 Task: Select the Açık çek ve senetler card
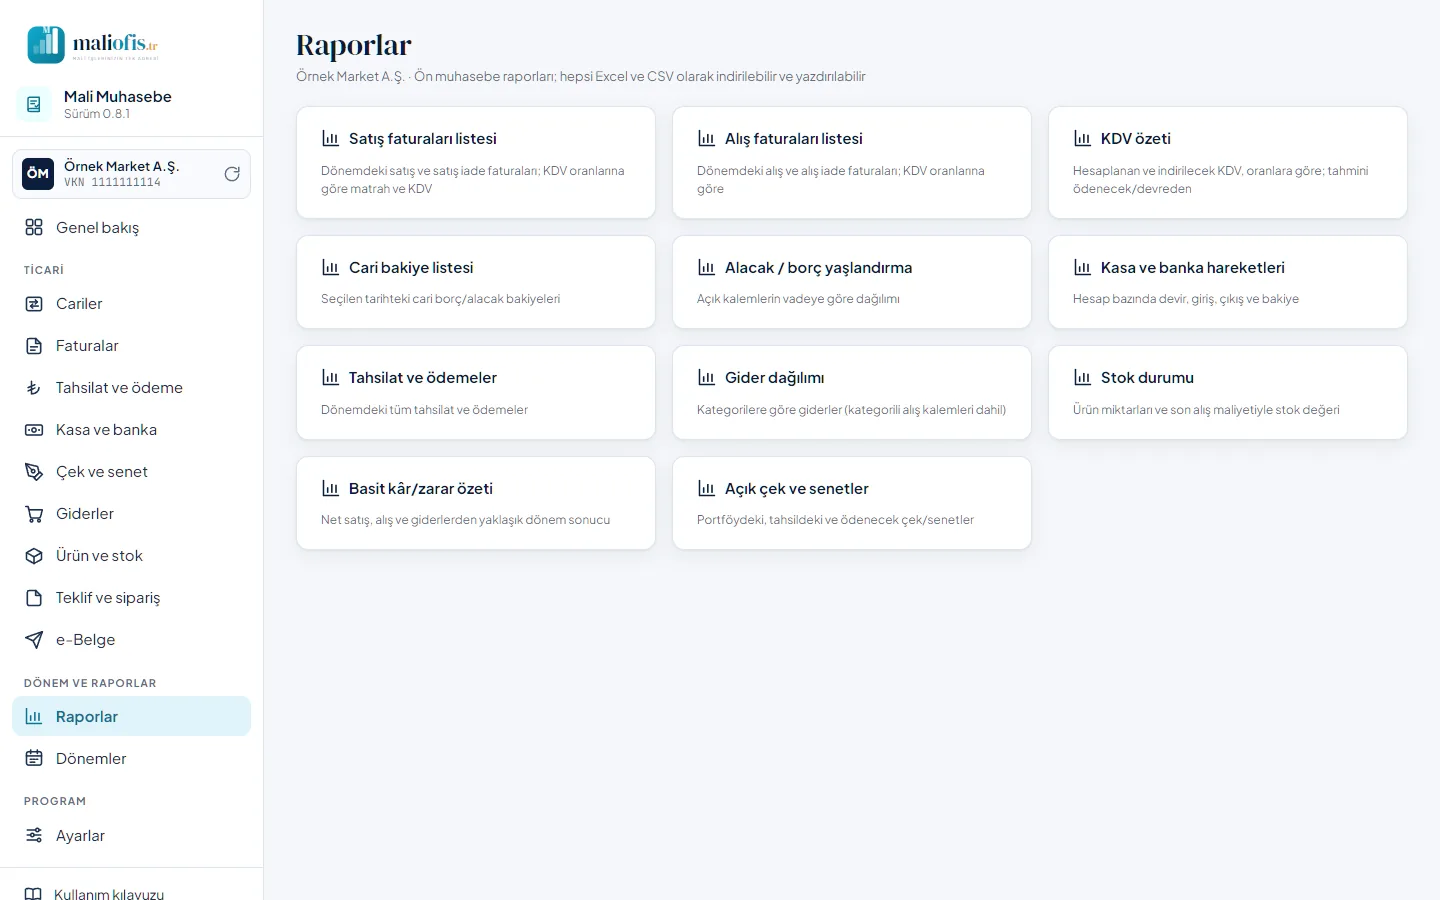coord(852,503)
